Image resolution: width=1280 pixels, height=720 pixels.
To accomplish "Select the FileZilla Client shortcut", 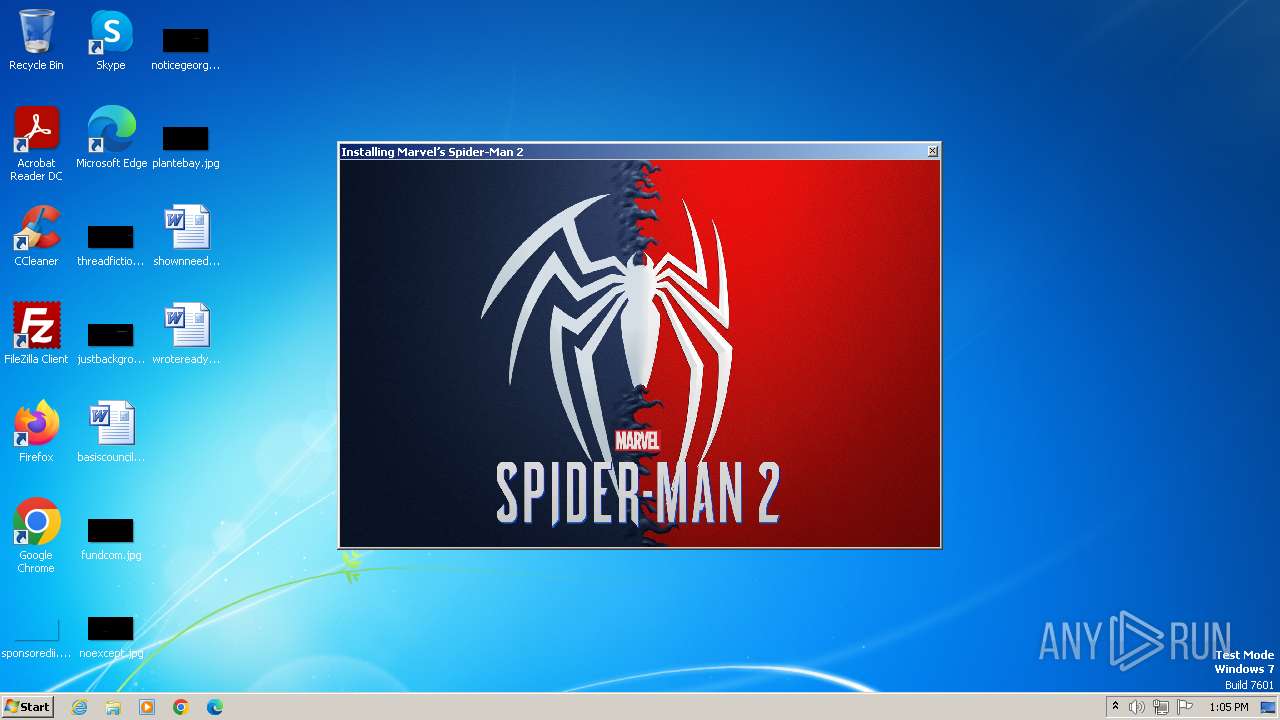I will point(36,334).
